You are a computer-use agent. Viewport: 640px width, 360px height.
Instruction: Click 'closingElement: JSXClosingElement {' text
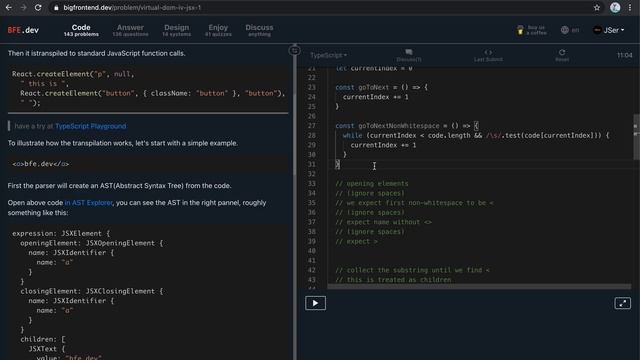coord(92,291)
